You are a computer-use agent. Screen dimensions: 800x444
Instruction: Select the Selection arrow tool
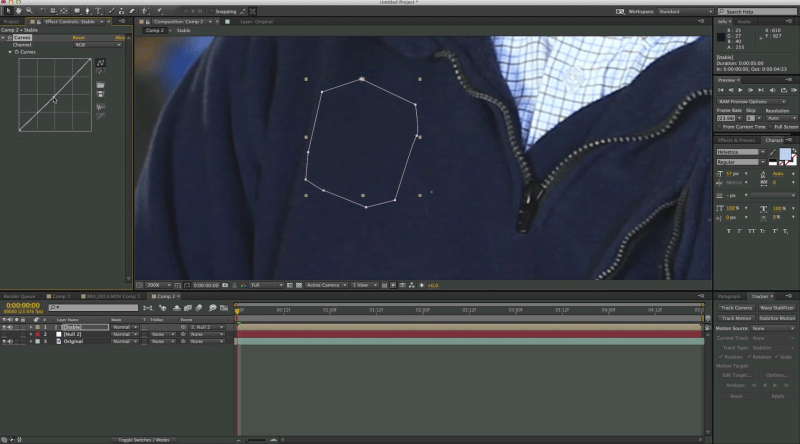8,11
